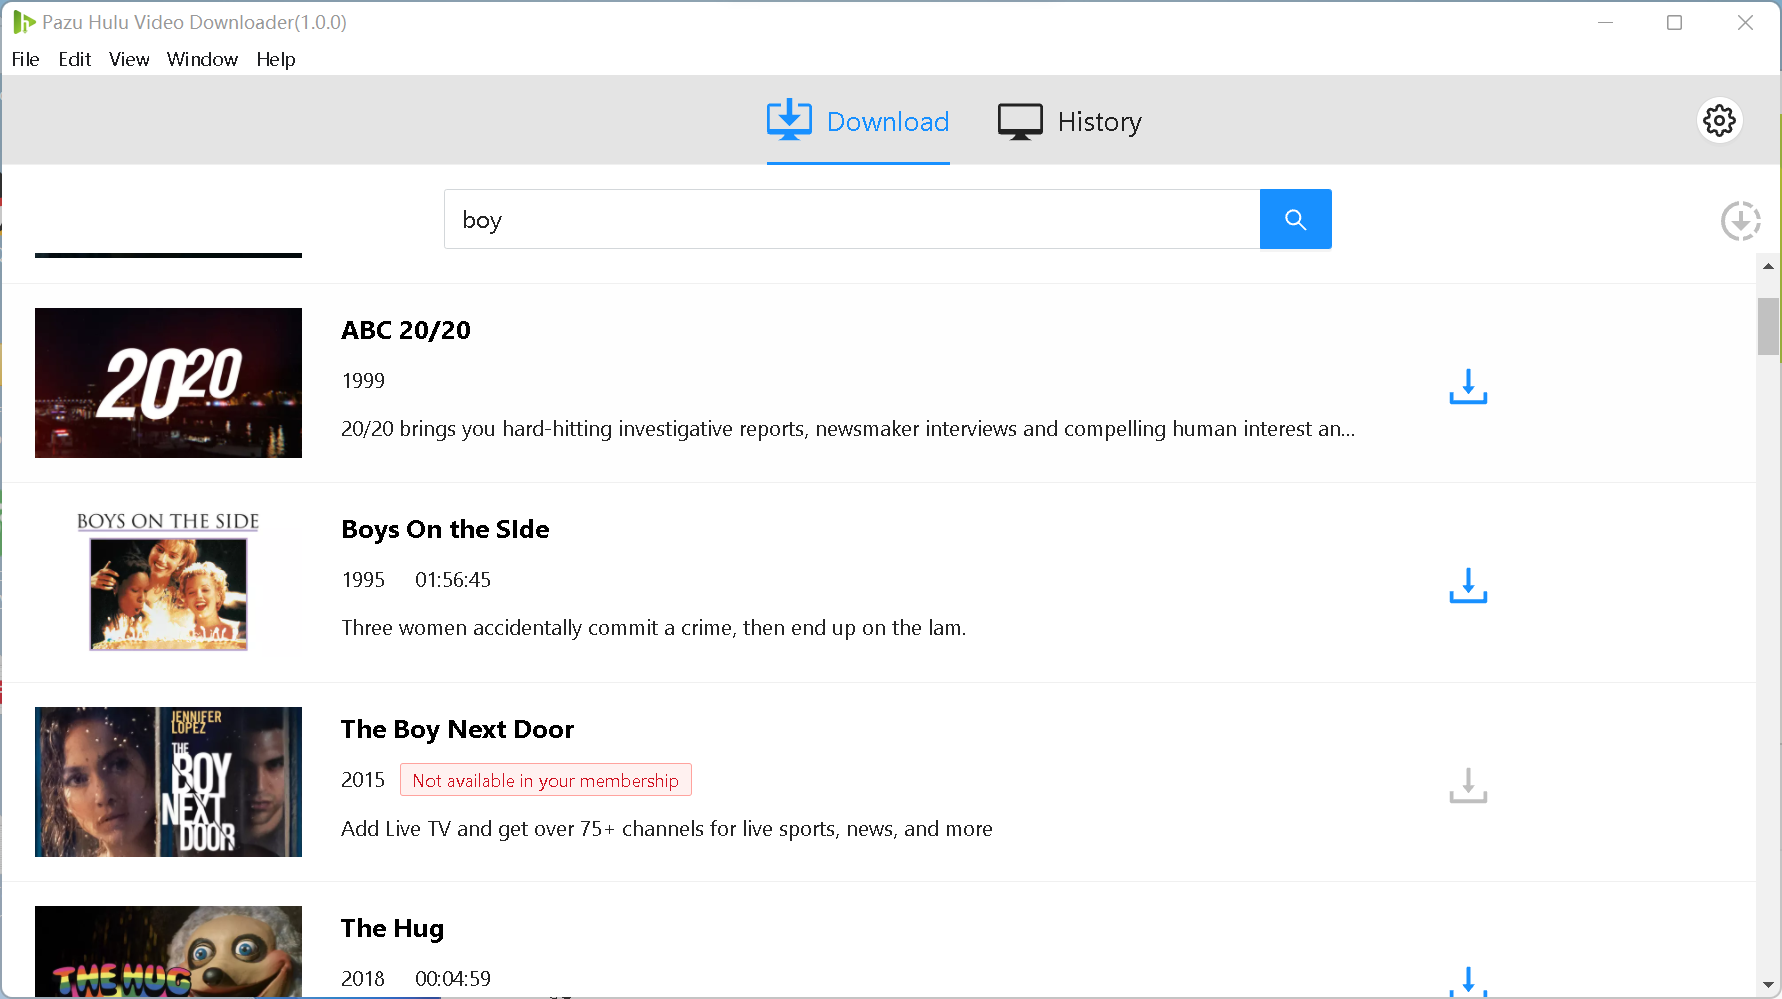Viewport: 1782px width, 999px height.
Task: Select The Boy Next Door poster thumbnail
Action: pyautogui.click(x=168, y=782)
